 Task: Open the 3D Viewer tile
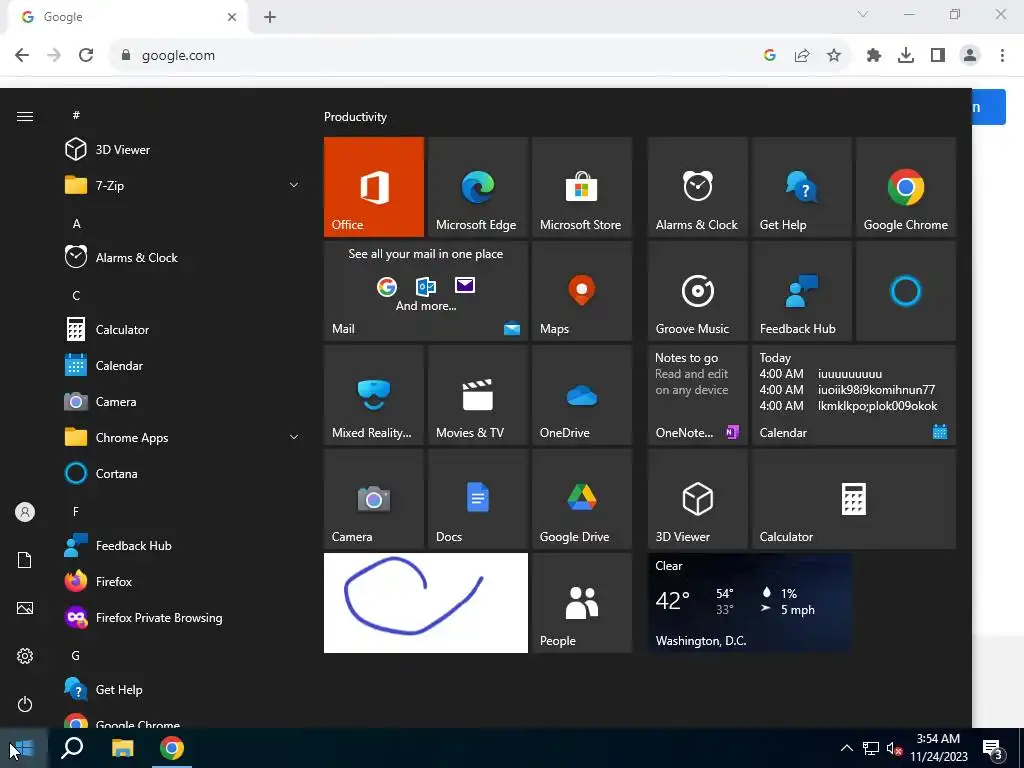(x=697, y=499)
